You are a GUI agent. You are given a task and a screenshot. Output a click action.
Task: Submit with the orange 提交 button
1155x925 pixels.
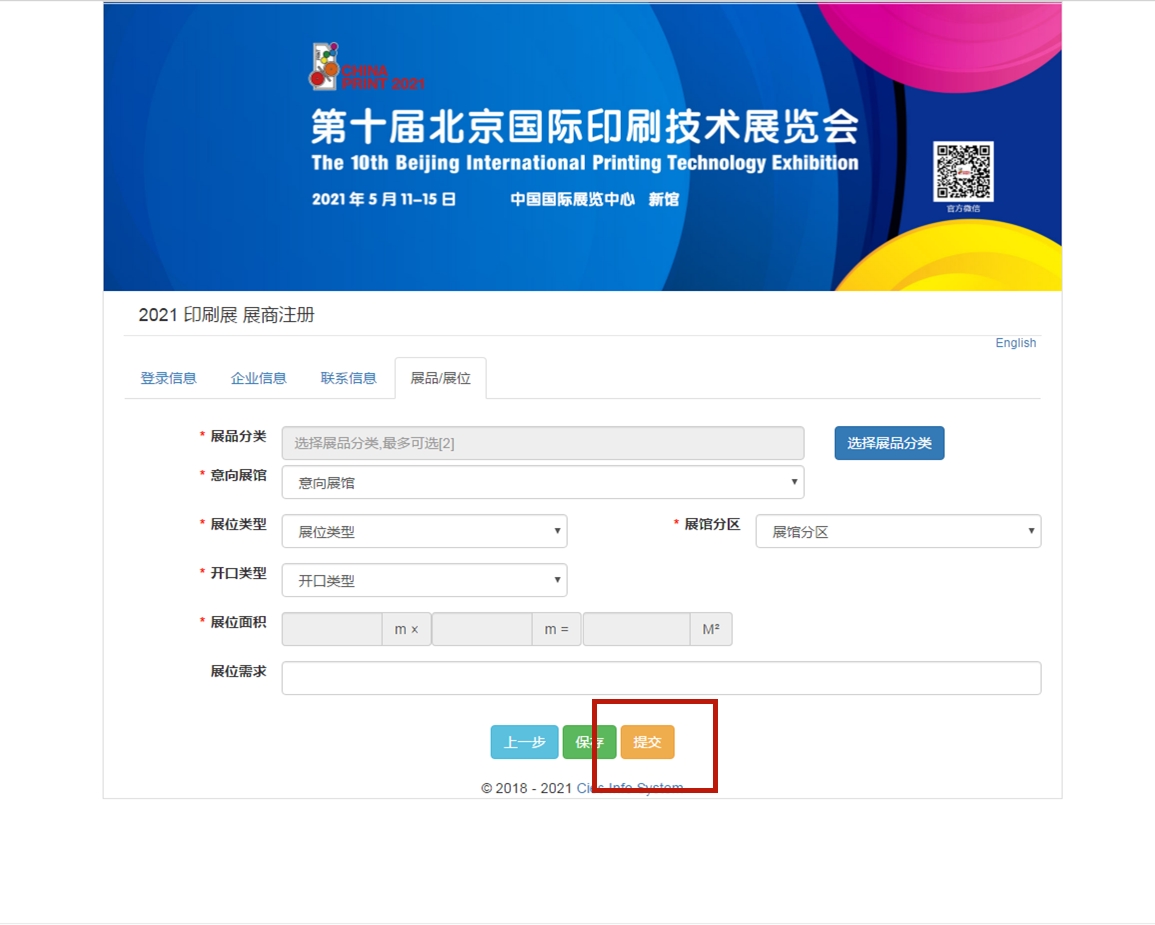click(647, 742)
